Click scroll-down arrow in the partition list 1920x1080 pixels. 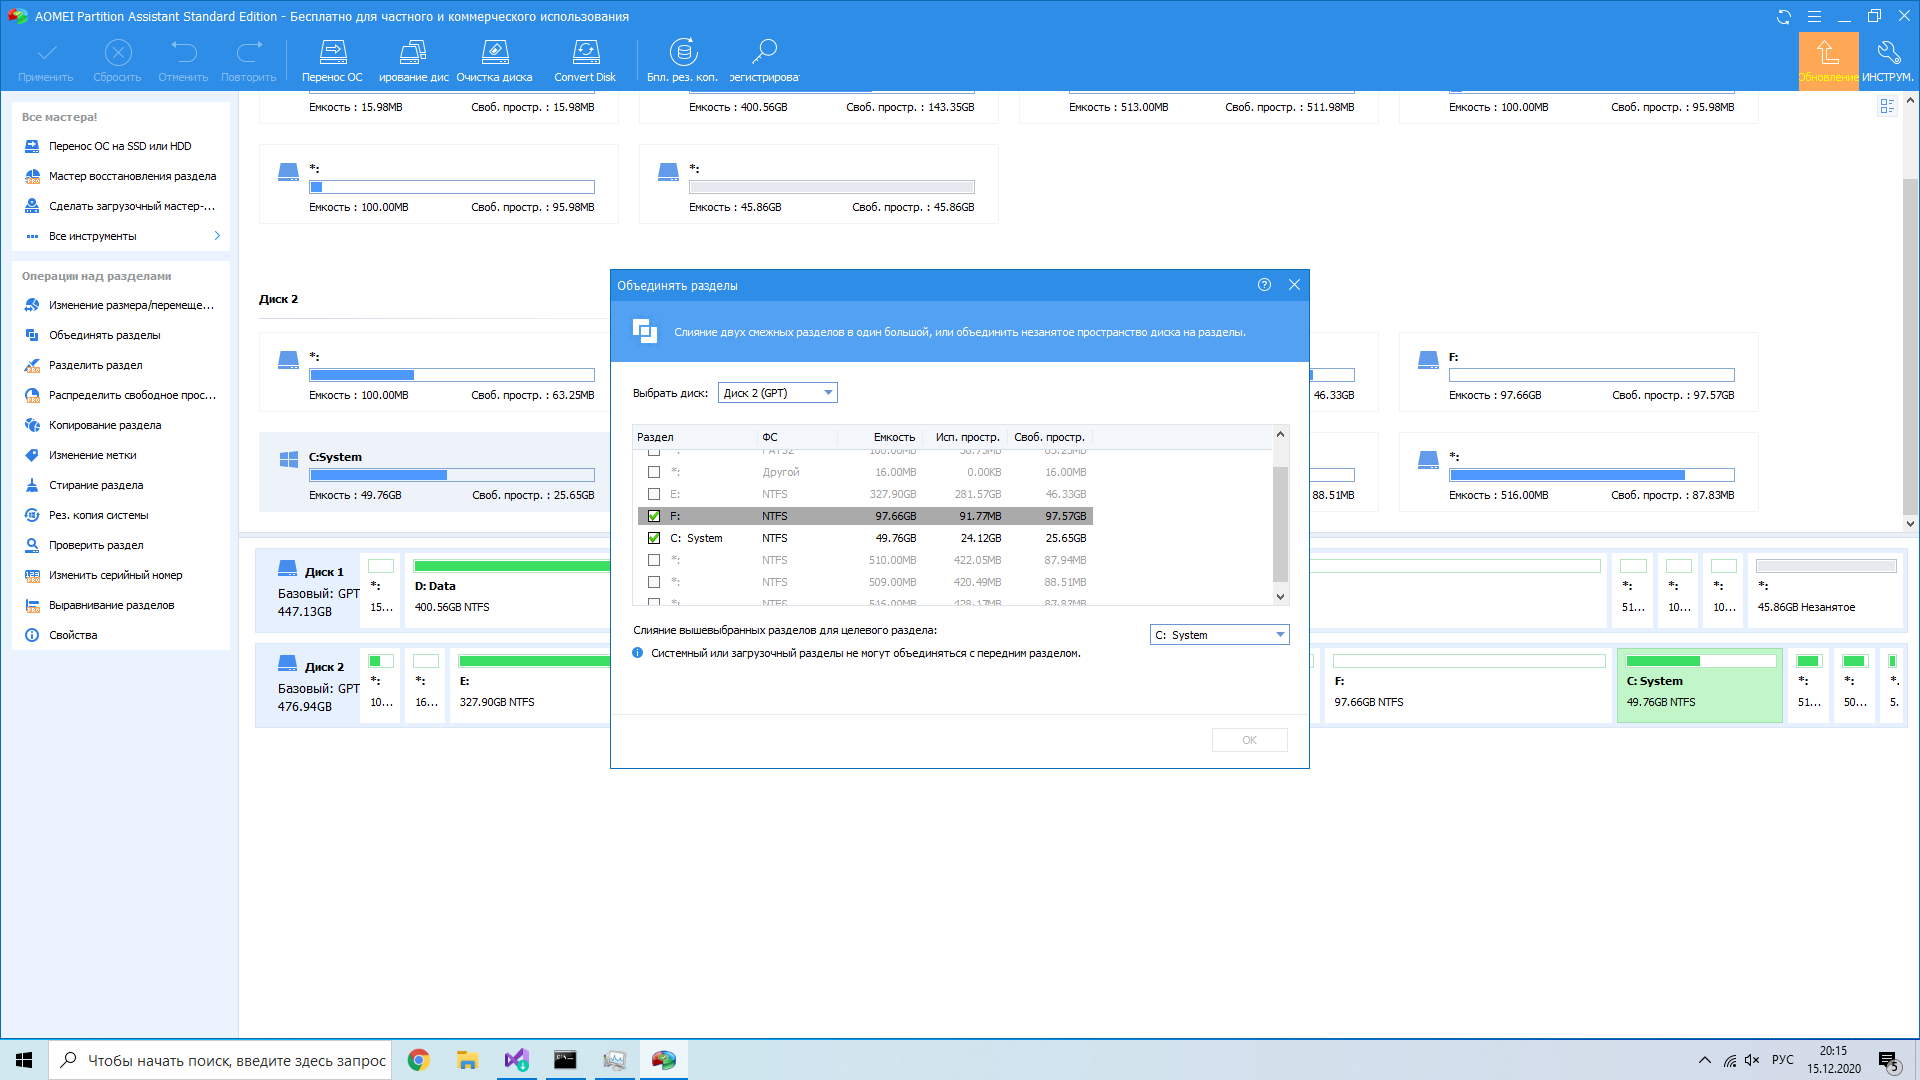pos(1280,597)
